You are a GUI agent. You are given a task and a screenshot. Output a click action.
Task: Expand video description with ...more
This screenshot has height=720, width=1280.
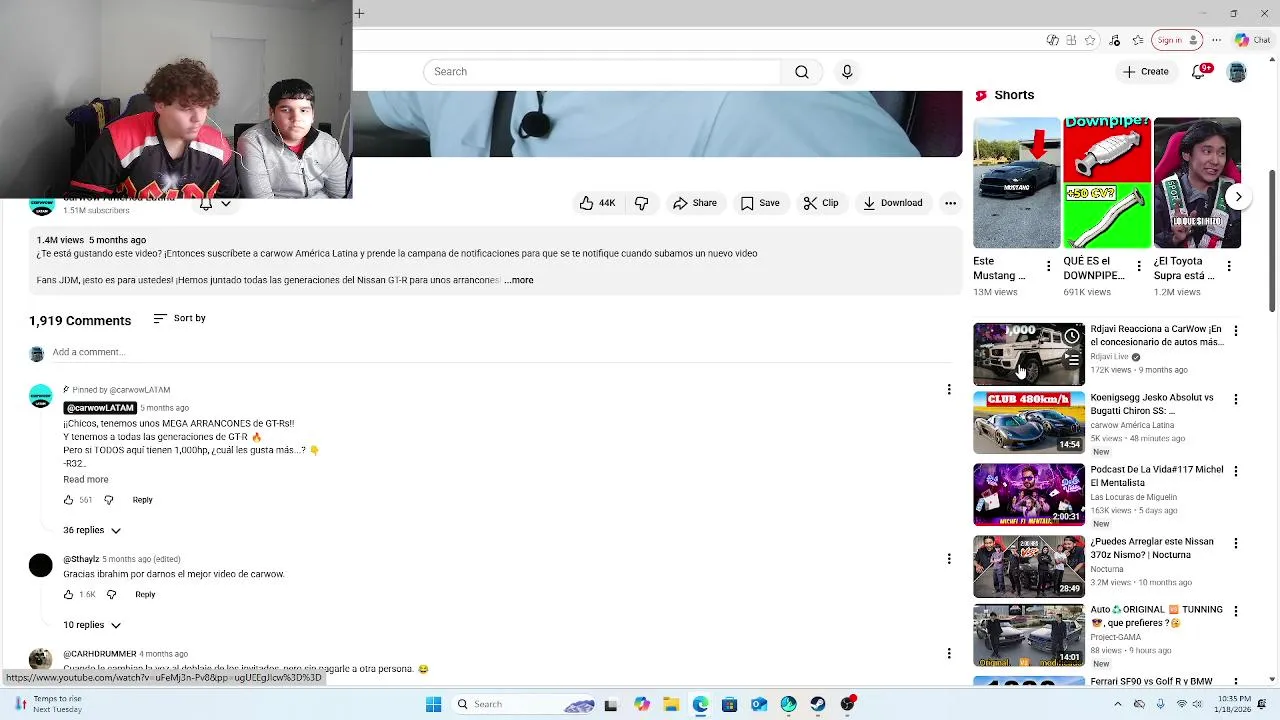[x=519, y=280]
